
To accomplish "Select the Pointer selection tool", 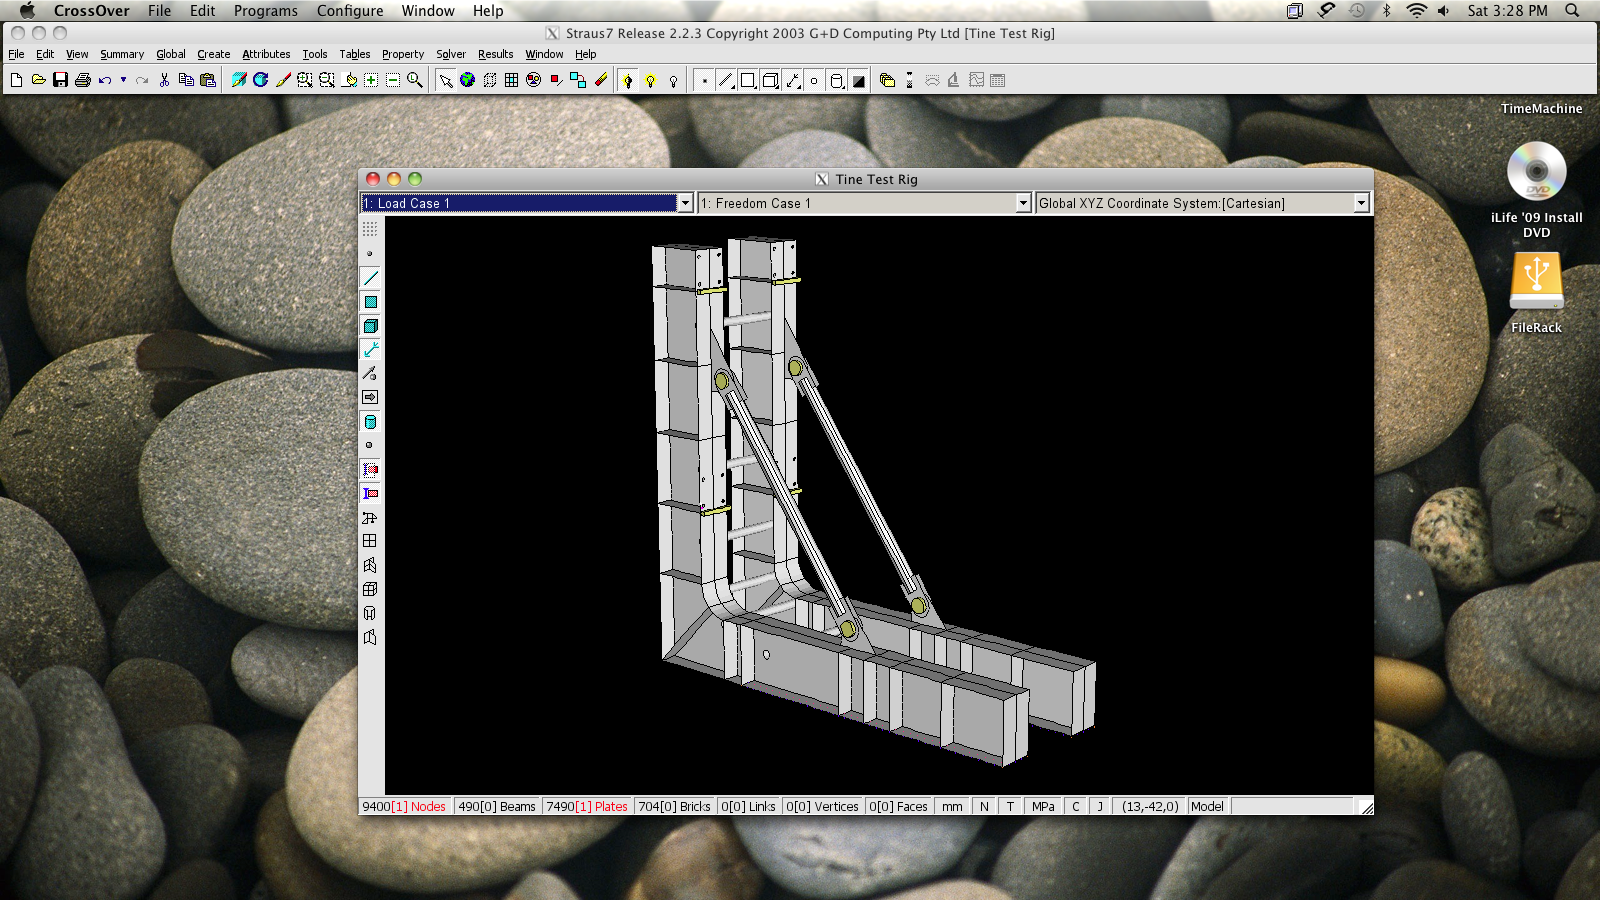I will [x=443, y=80].
